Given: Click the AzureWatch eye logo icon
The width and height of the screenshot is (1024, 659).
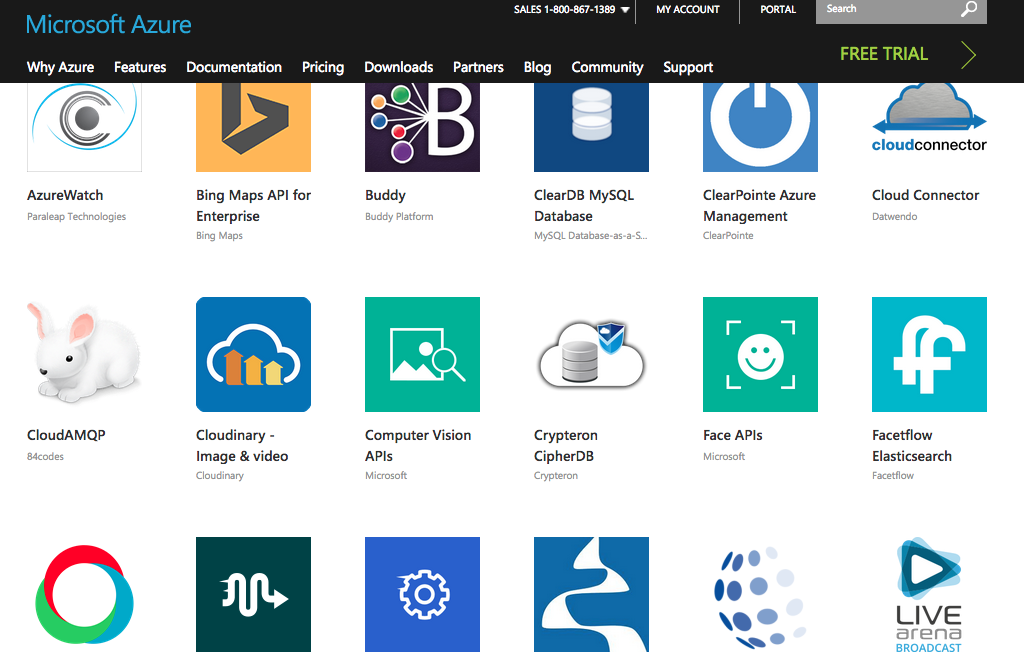Looking at the screenshot, I should (84, 124).
